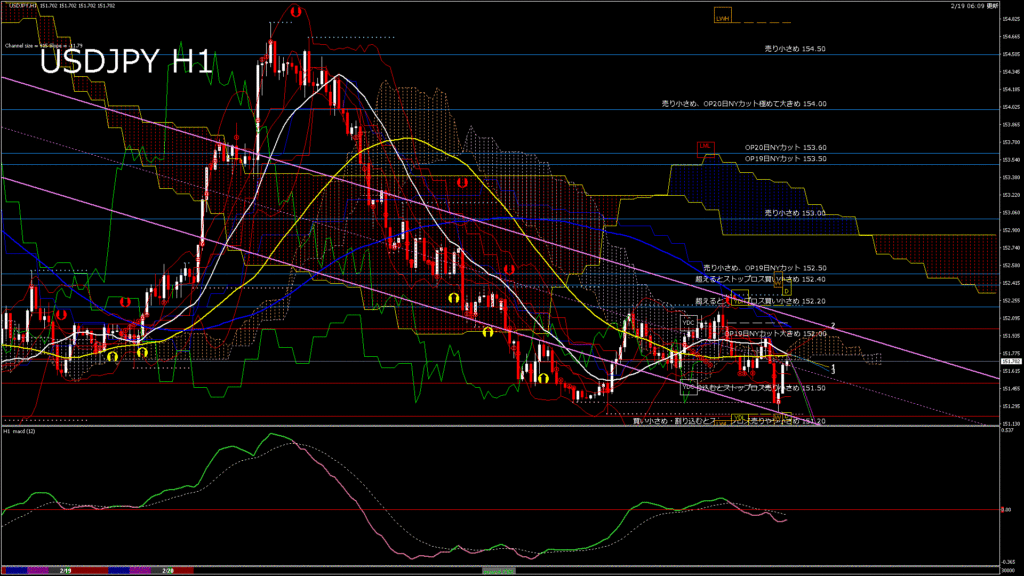Click the LWH marker box at top
Image resolution: width=1024 pixels, height=576 pixels.
[722, 17]
